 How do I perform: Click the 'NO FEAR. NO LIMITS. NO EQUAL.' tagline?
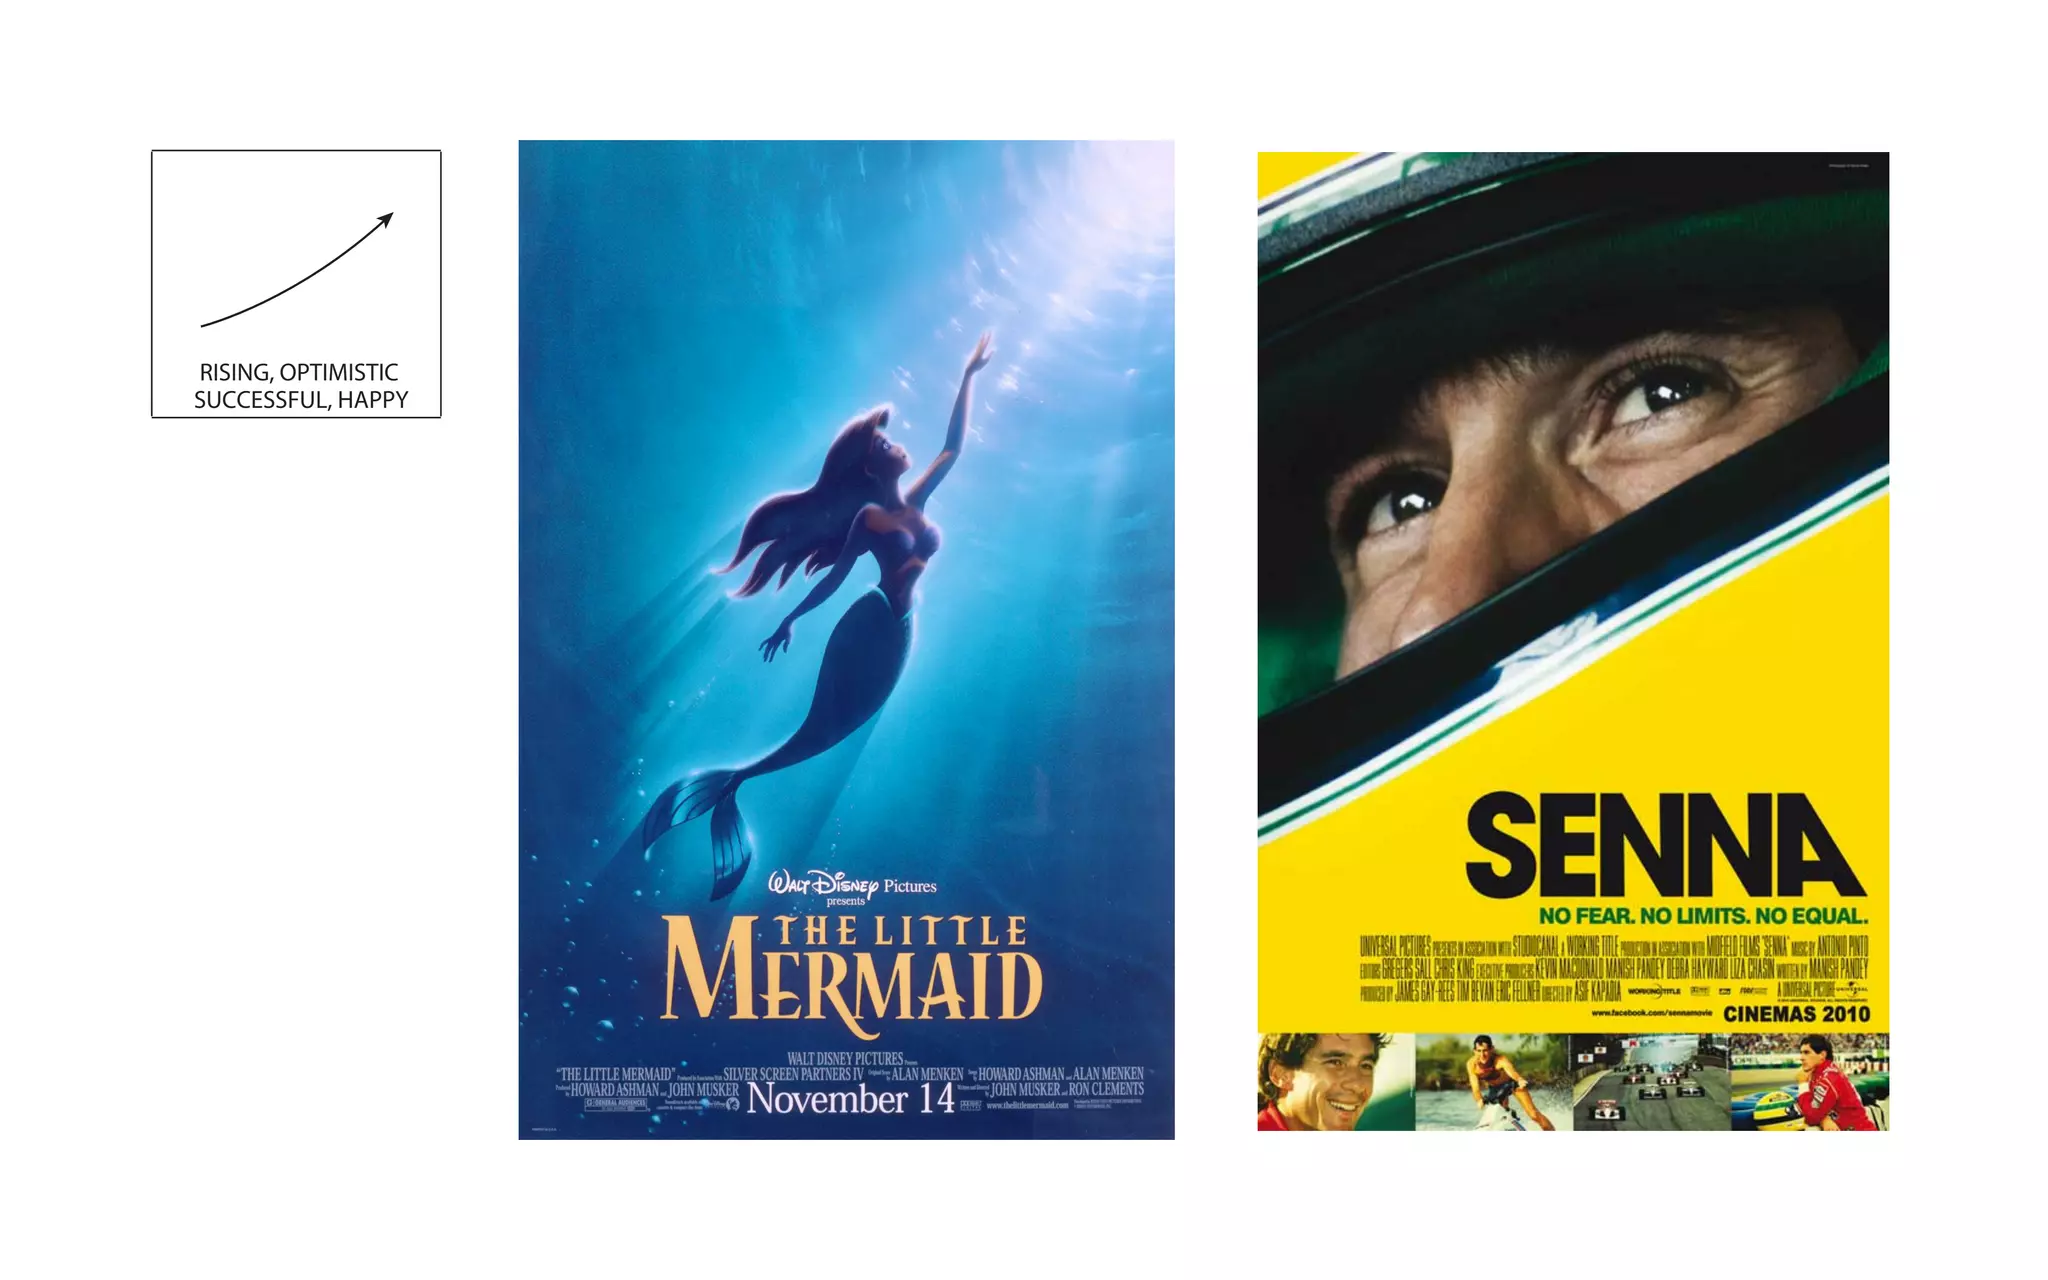tap(1703, 916)
